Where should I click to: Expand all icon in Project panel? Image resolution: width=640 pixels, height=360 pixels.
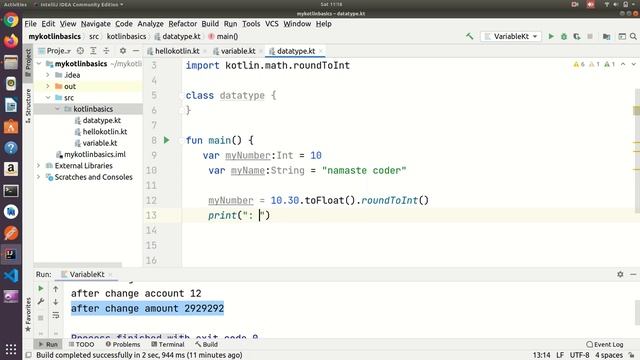point(93,51)
